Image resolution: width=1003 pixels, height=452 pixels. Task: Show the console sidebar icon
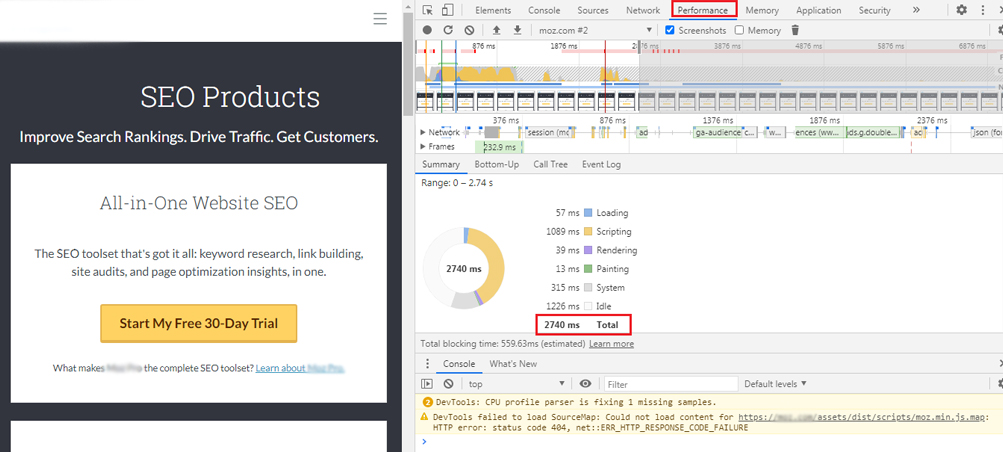tap(427, 384)
